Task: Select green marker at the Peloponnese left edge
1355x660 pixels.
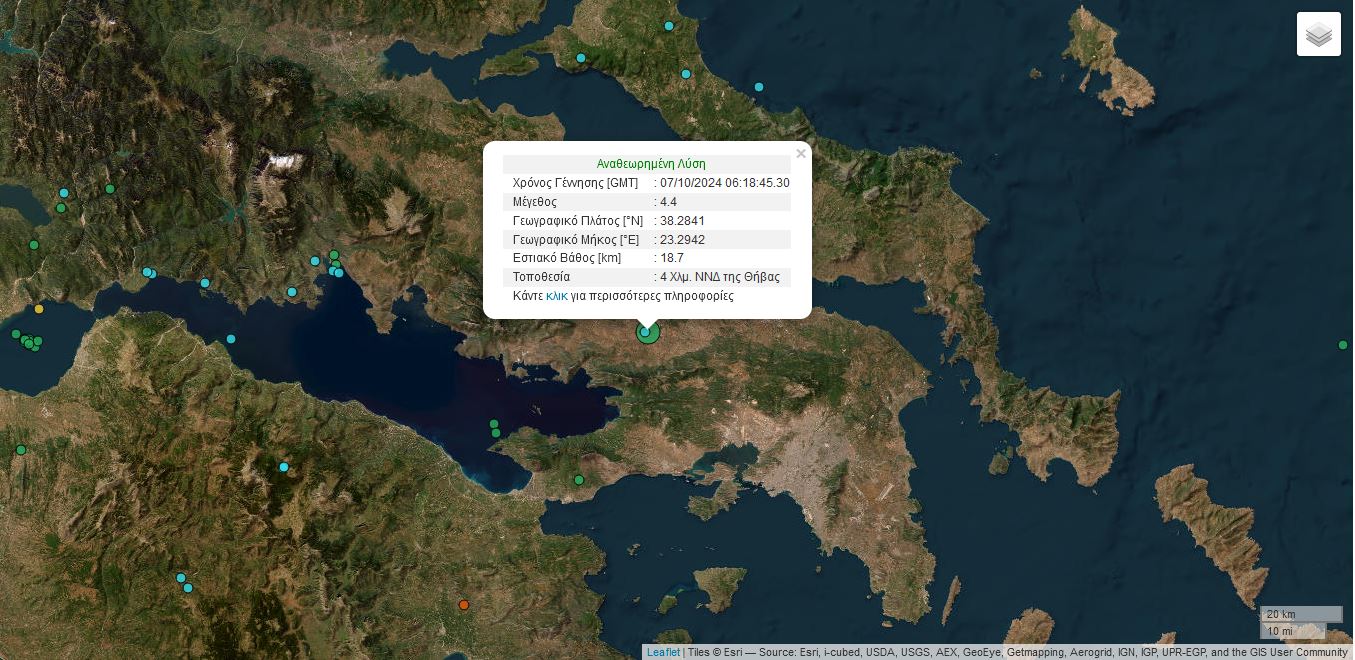Action: (21, 450)
